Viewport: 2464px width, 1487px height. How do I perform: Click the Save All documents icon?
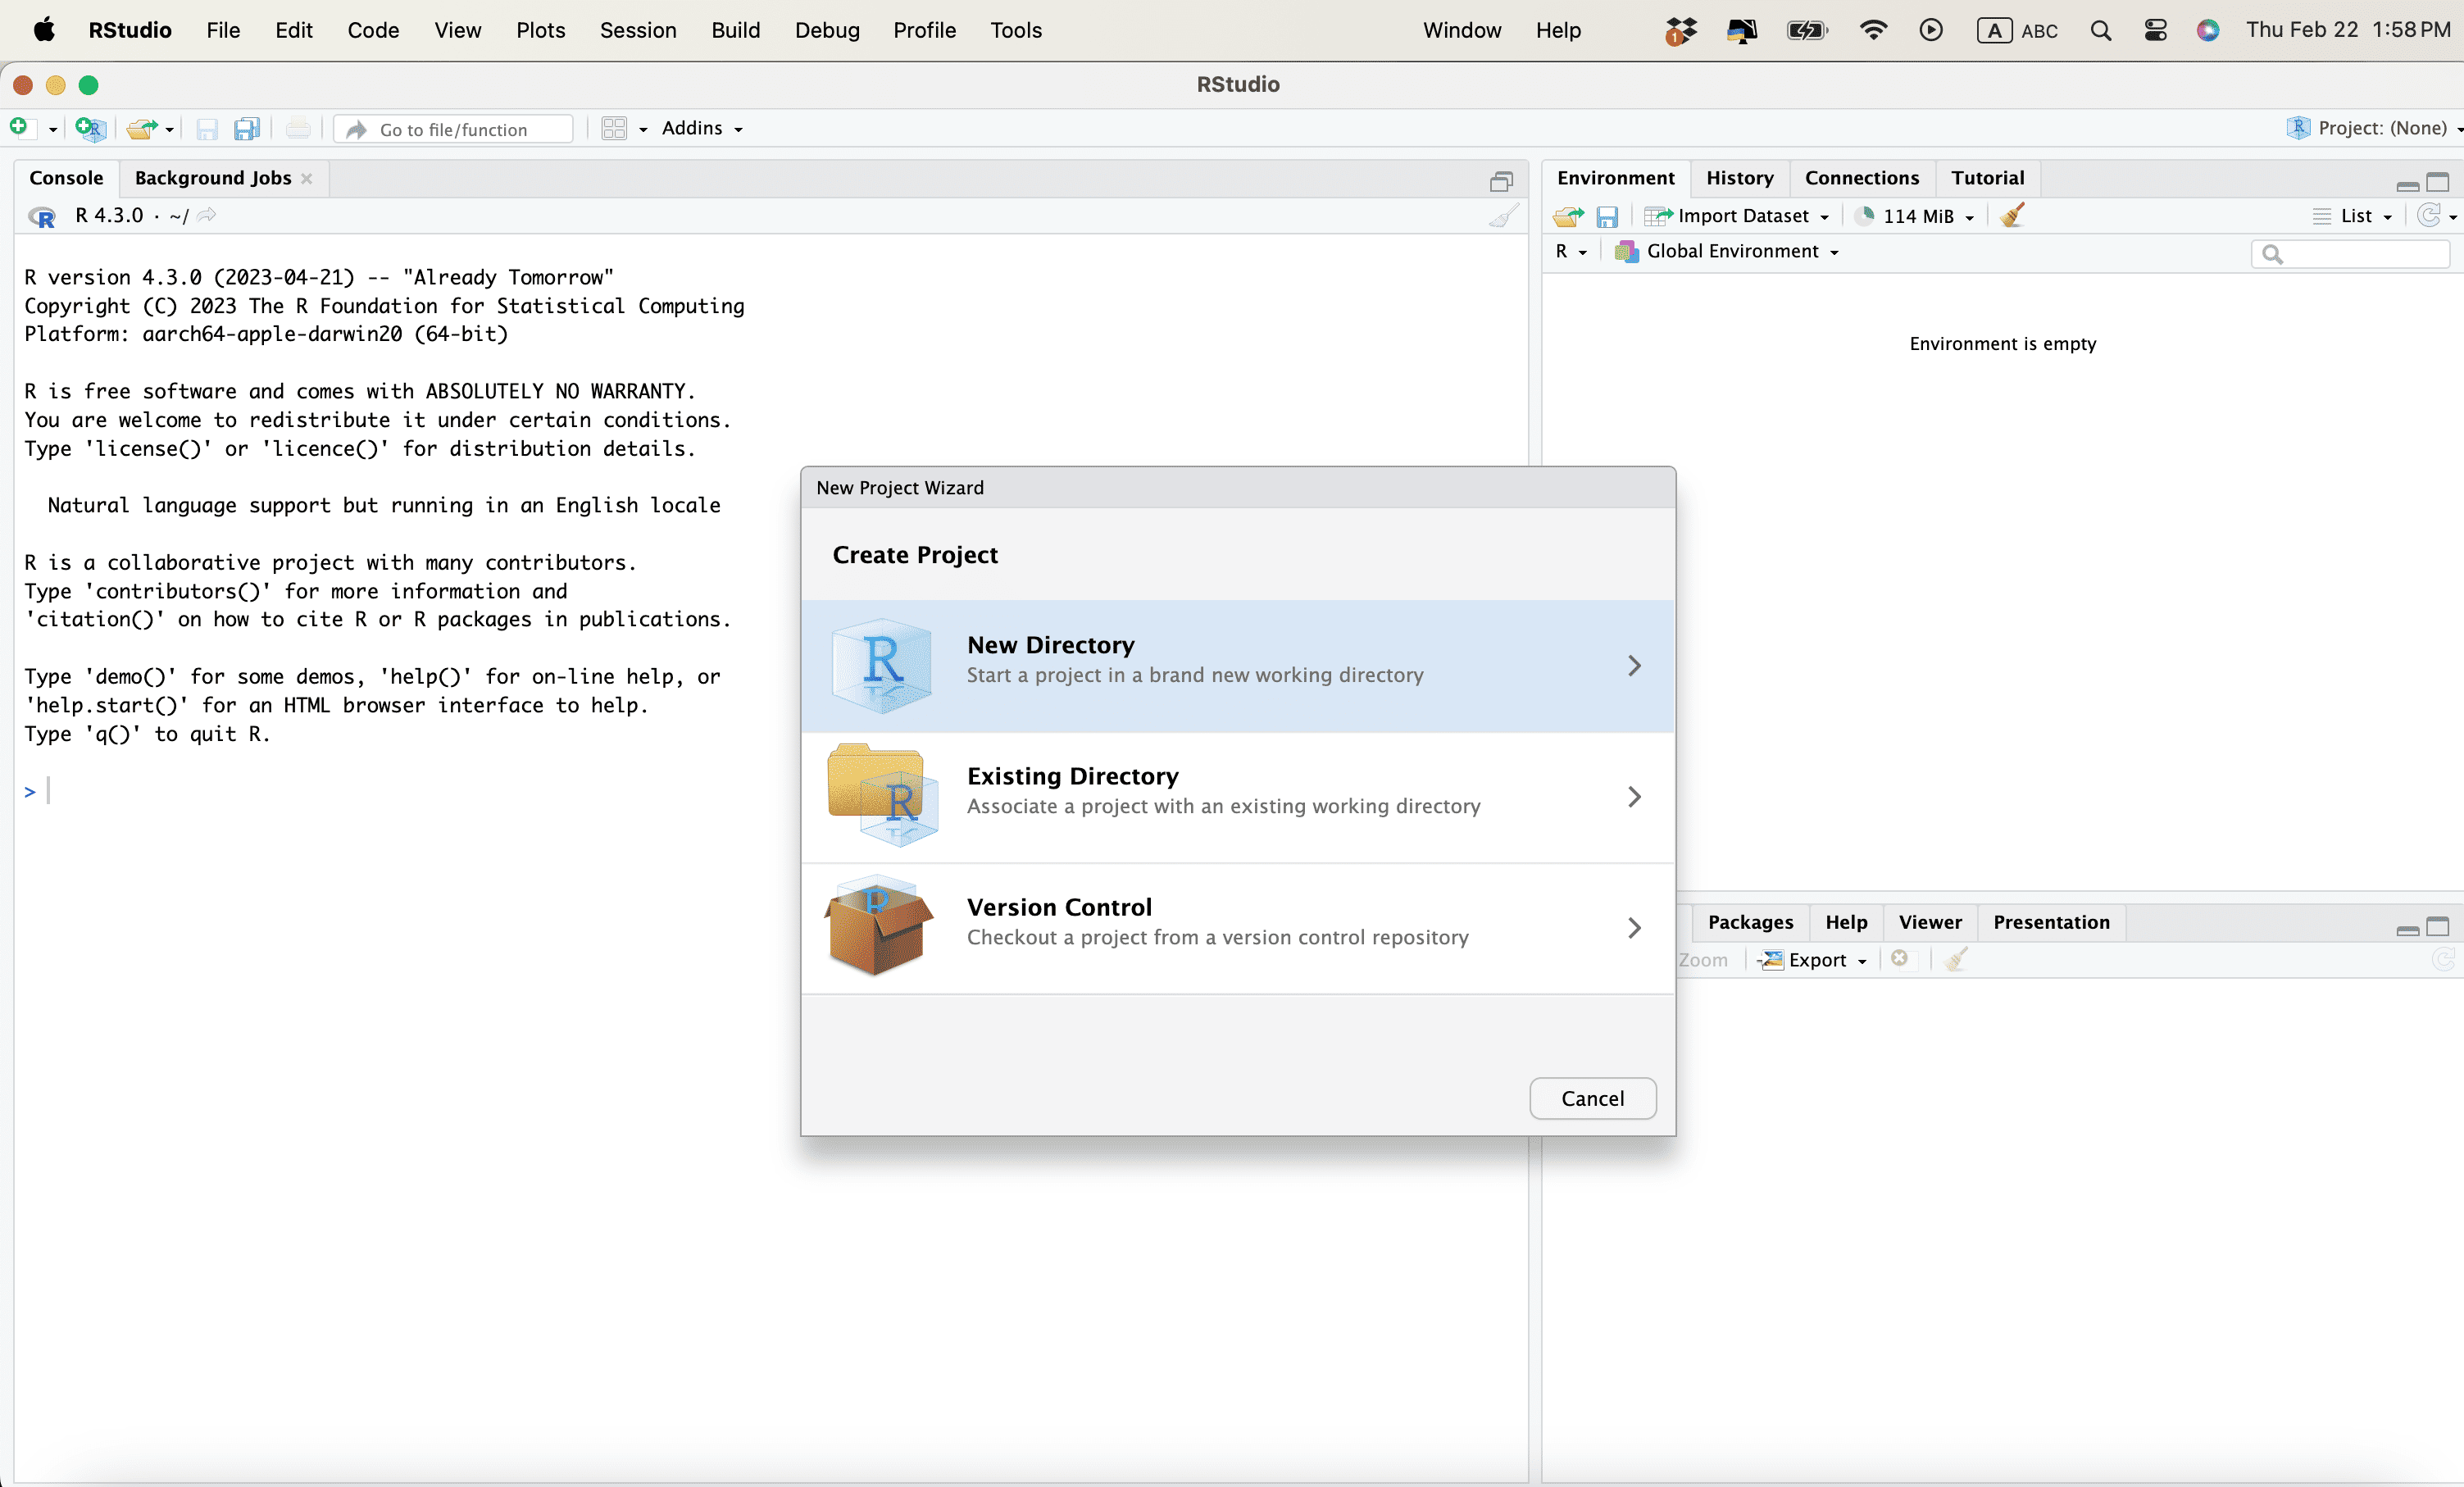pos(246,128)
